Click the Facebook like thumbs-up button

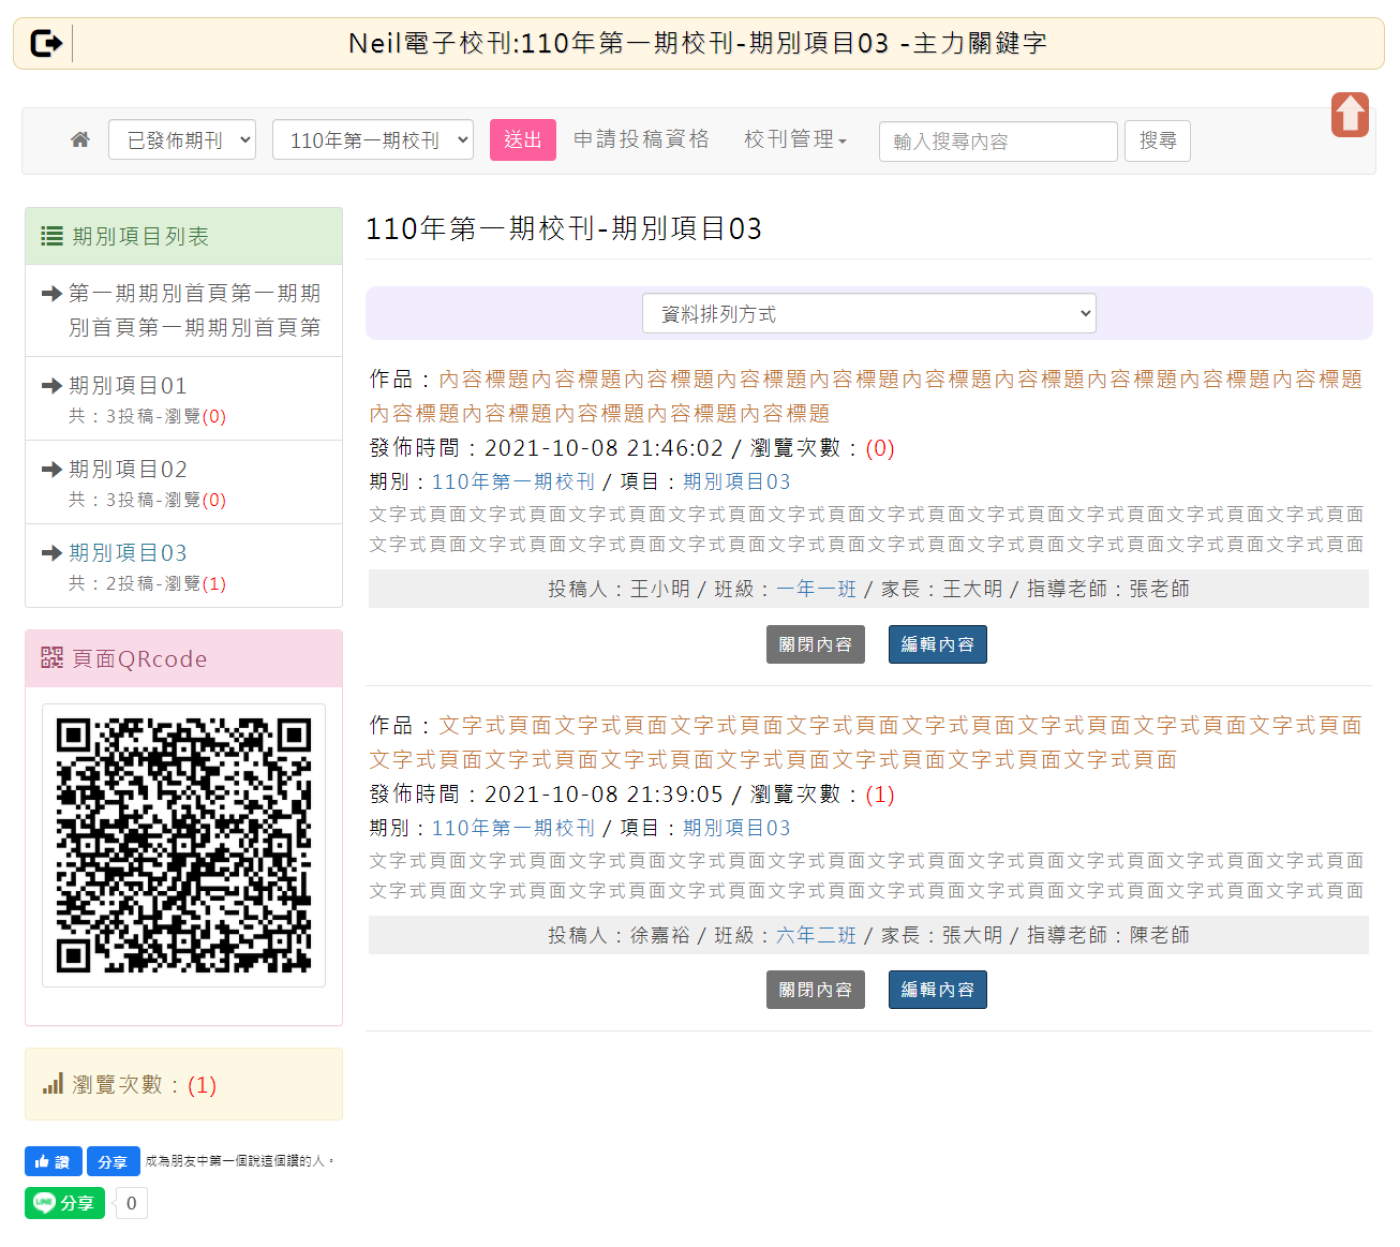[53, 1161]
